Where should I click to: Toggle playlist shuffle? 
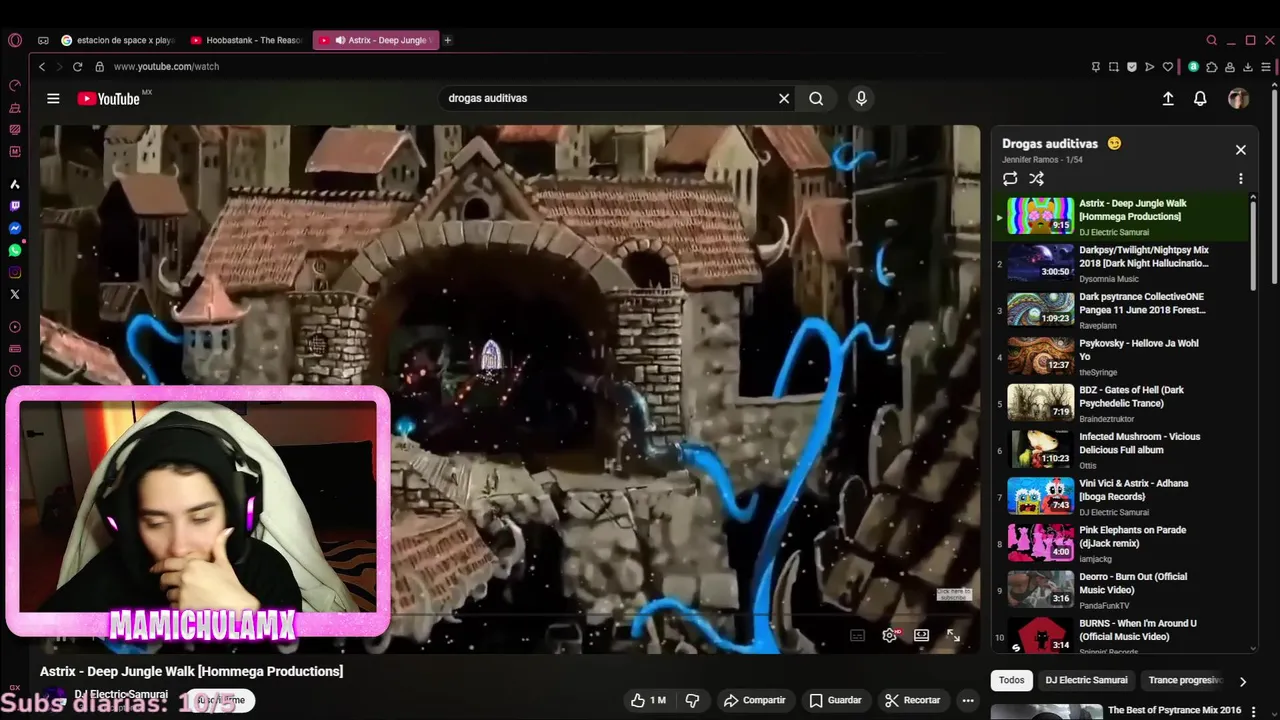point(1036,179)
